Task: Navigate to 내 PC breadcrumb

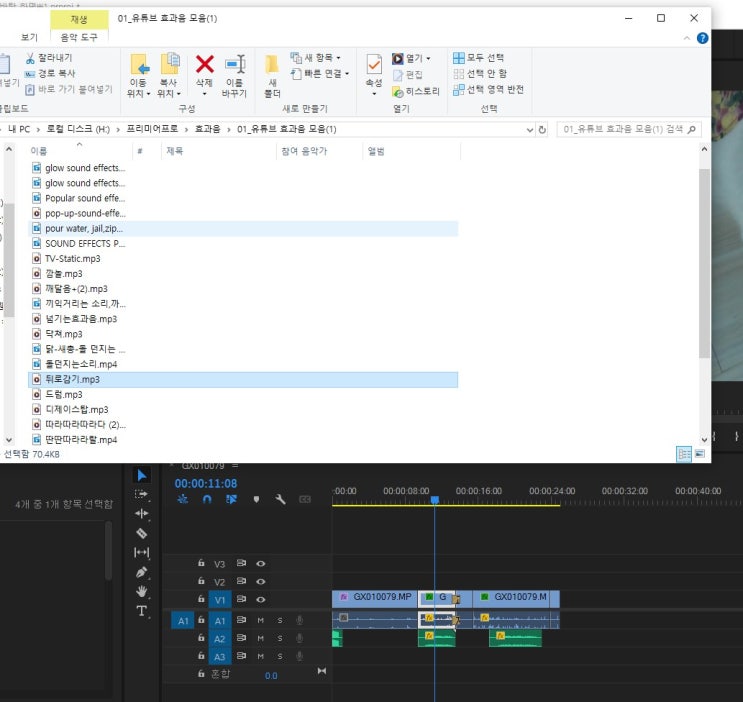Action: pos(19,129)
